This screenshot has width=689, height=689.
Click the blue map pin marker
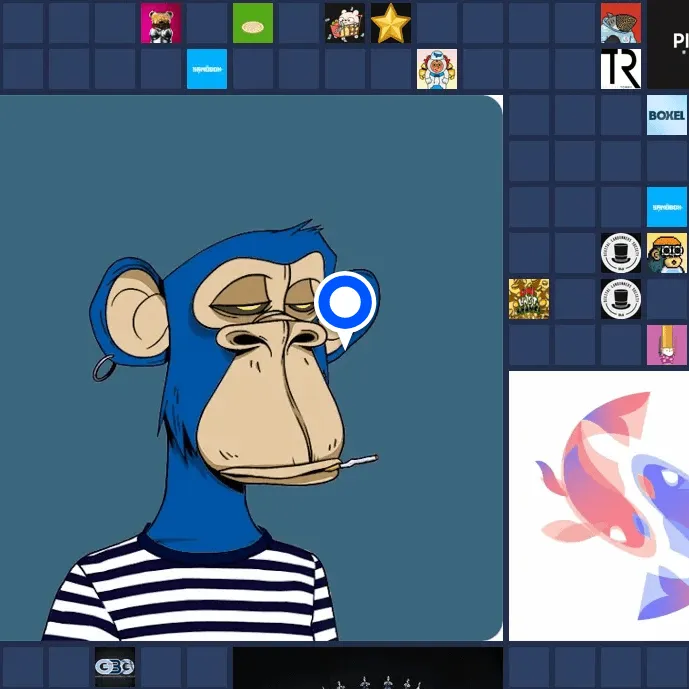coord(345,309)
